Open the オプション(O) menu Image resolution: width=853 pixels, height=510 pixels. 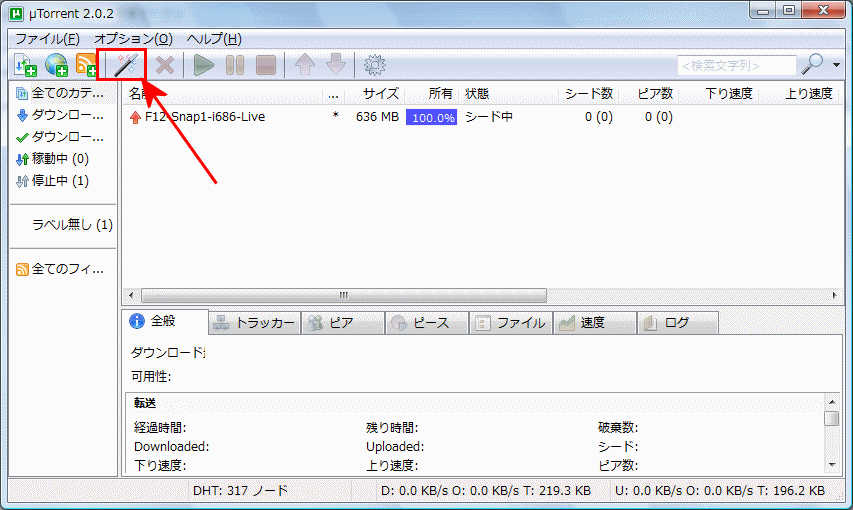pyautogui.click(x=133, y=39)
